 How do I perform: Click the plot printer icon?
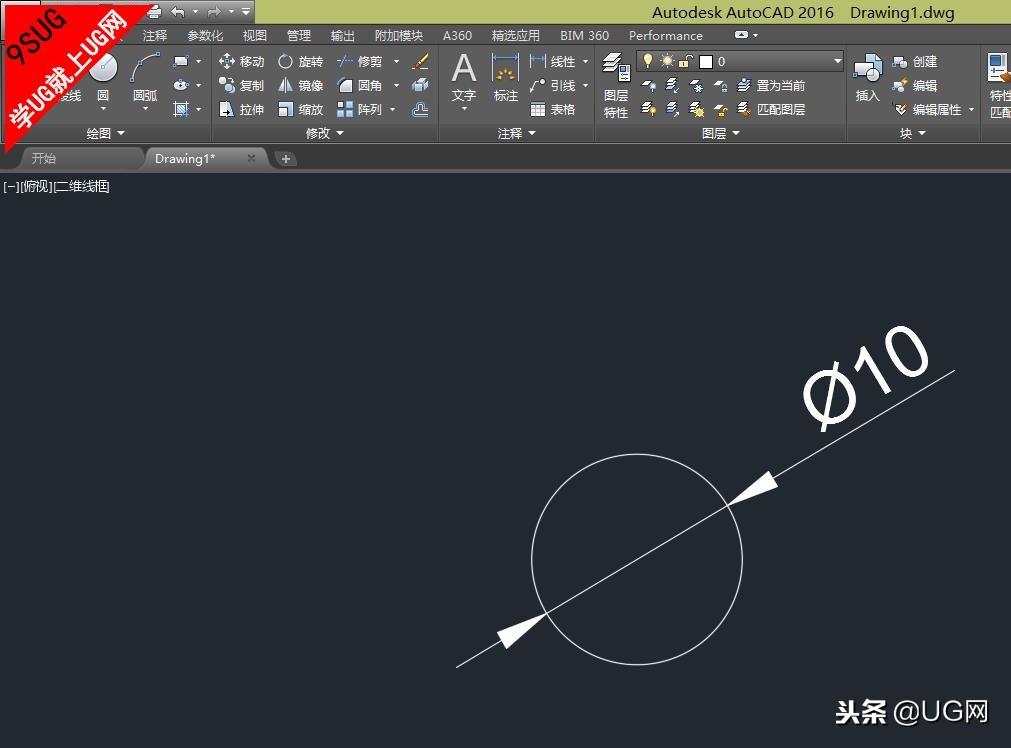point(154,11)
